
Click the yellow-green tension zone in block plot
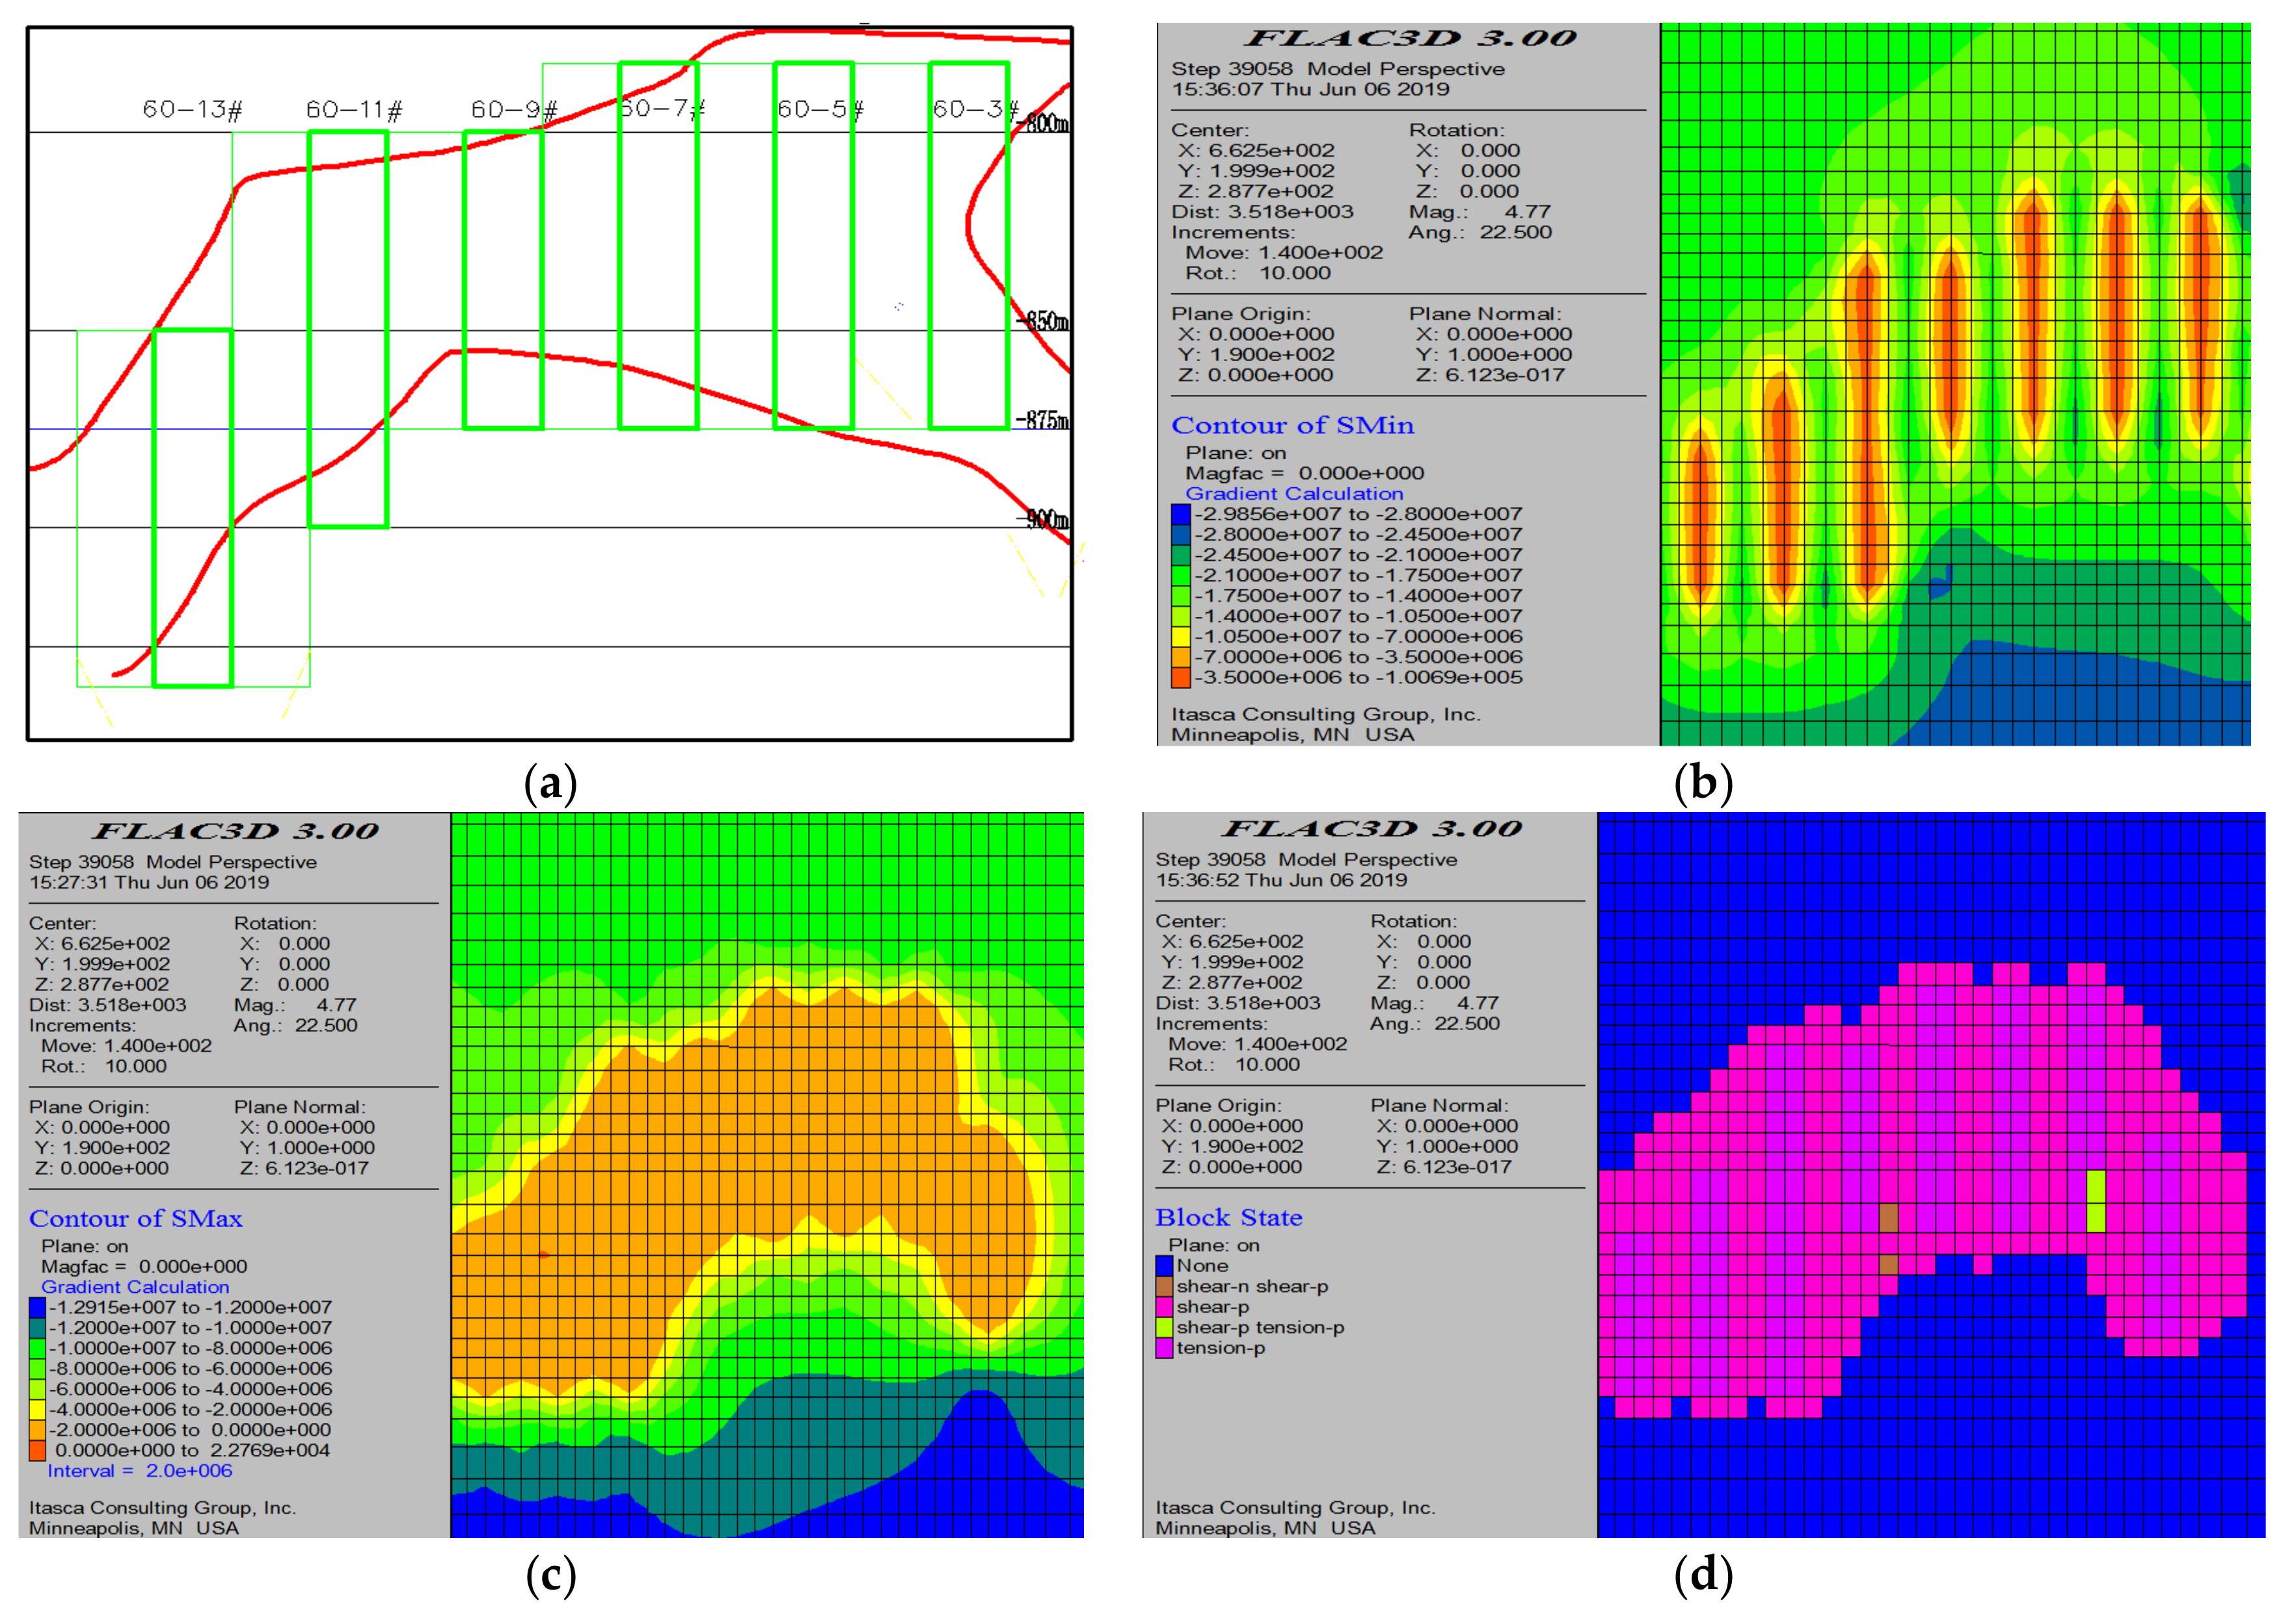click(2096, 1200)
